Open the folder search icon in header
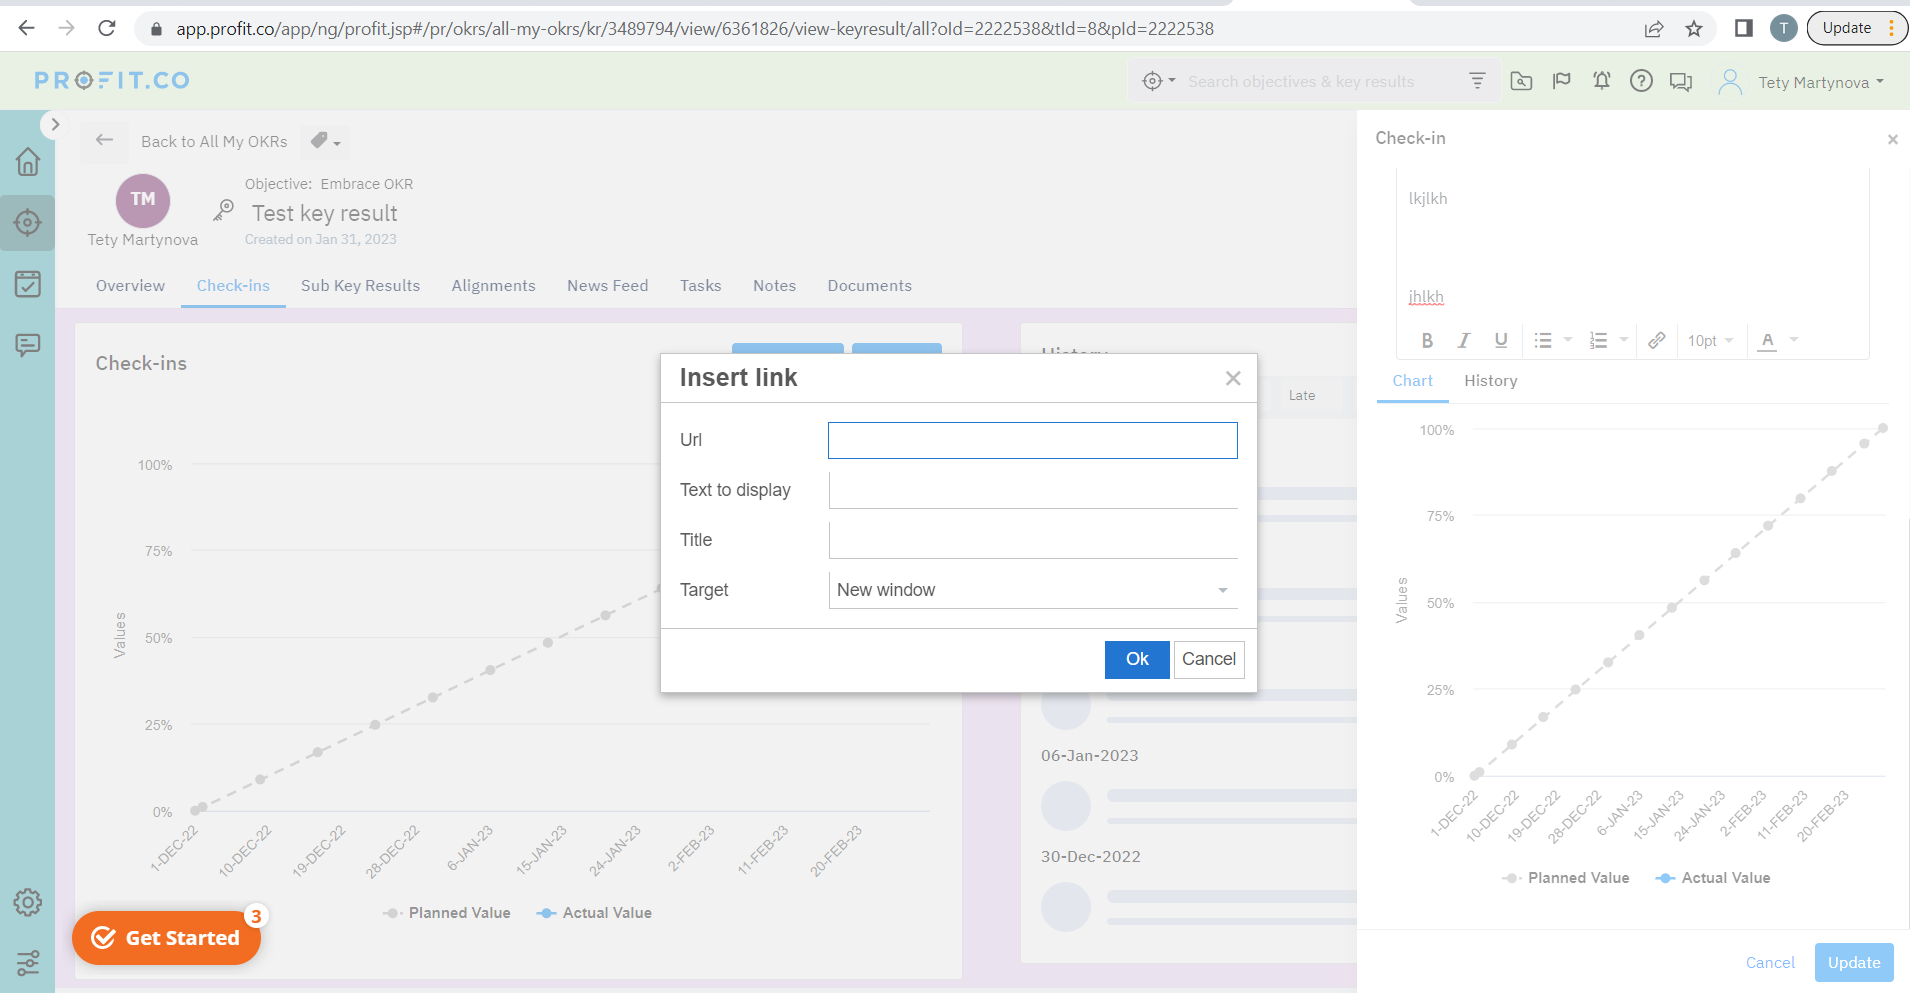Screen dimensions: 1910x993 click(1521, 81)
